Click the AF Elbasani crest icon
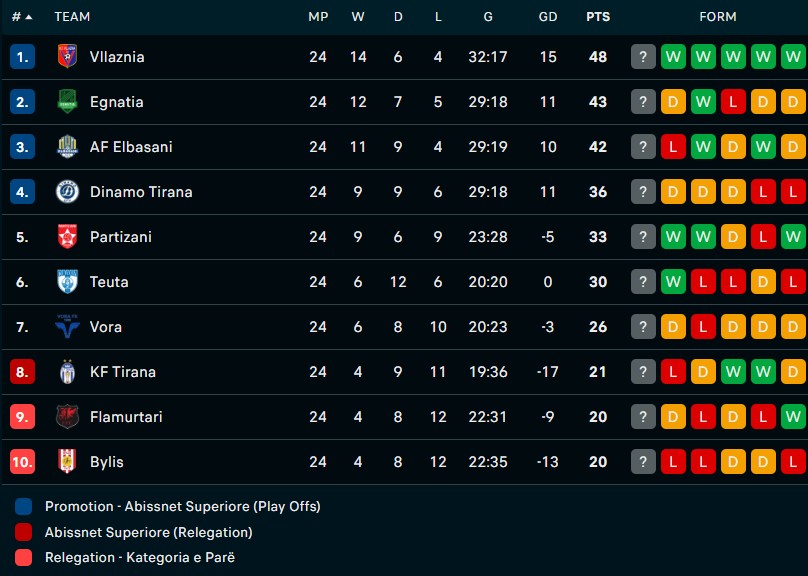808x576 pixels. click(67, 147)
